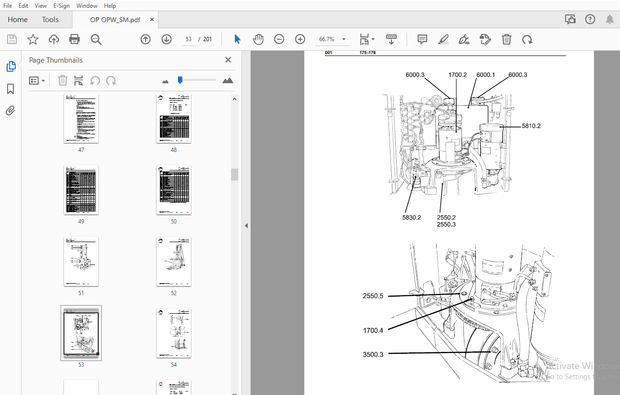Upload file to cloud icon
The height and width of the screenshot is (395, 620).
click(x=54, y=39)
